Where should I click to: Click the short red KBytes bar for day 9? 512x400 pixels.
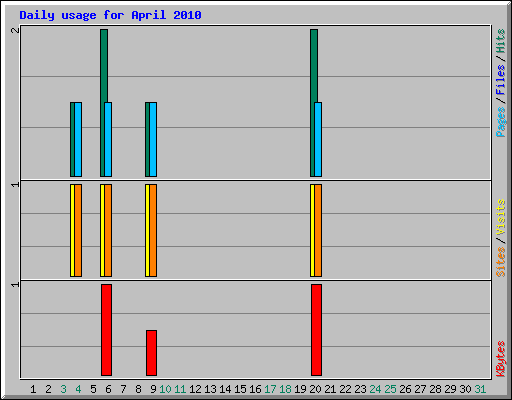(151, 353)
